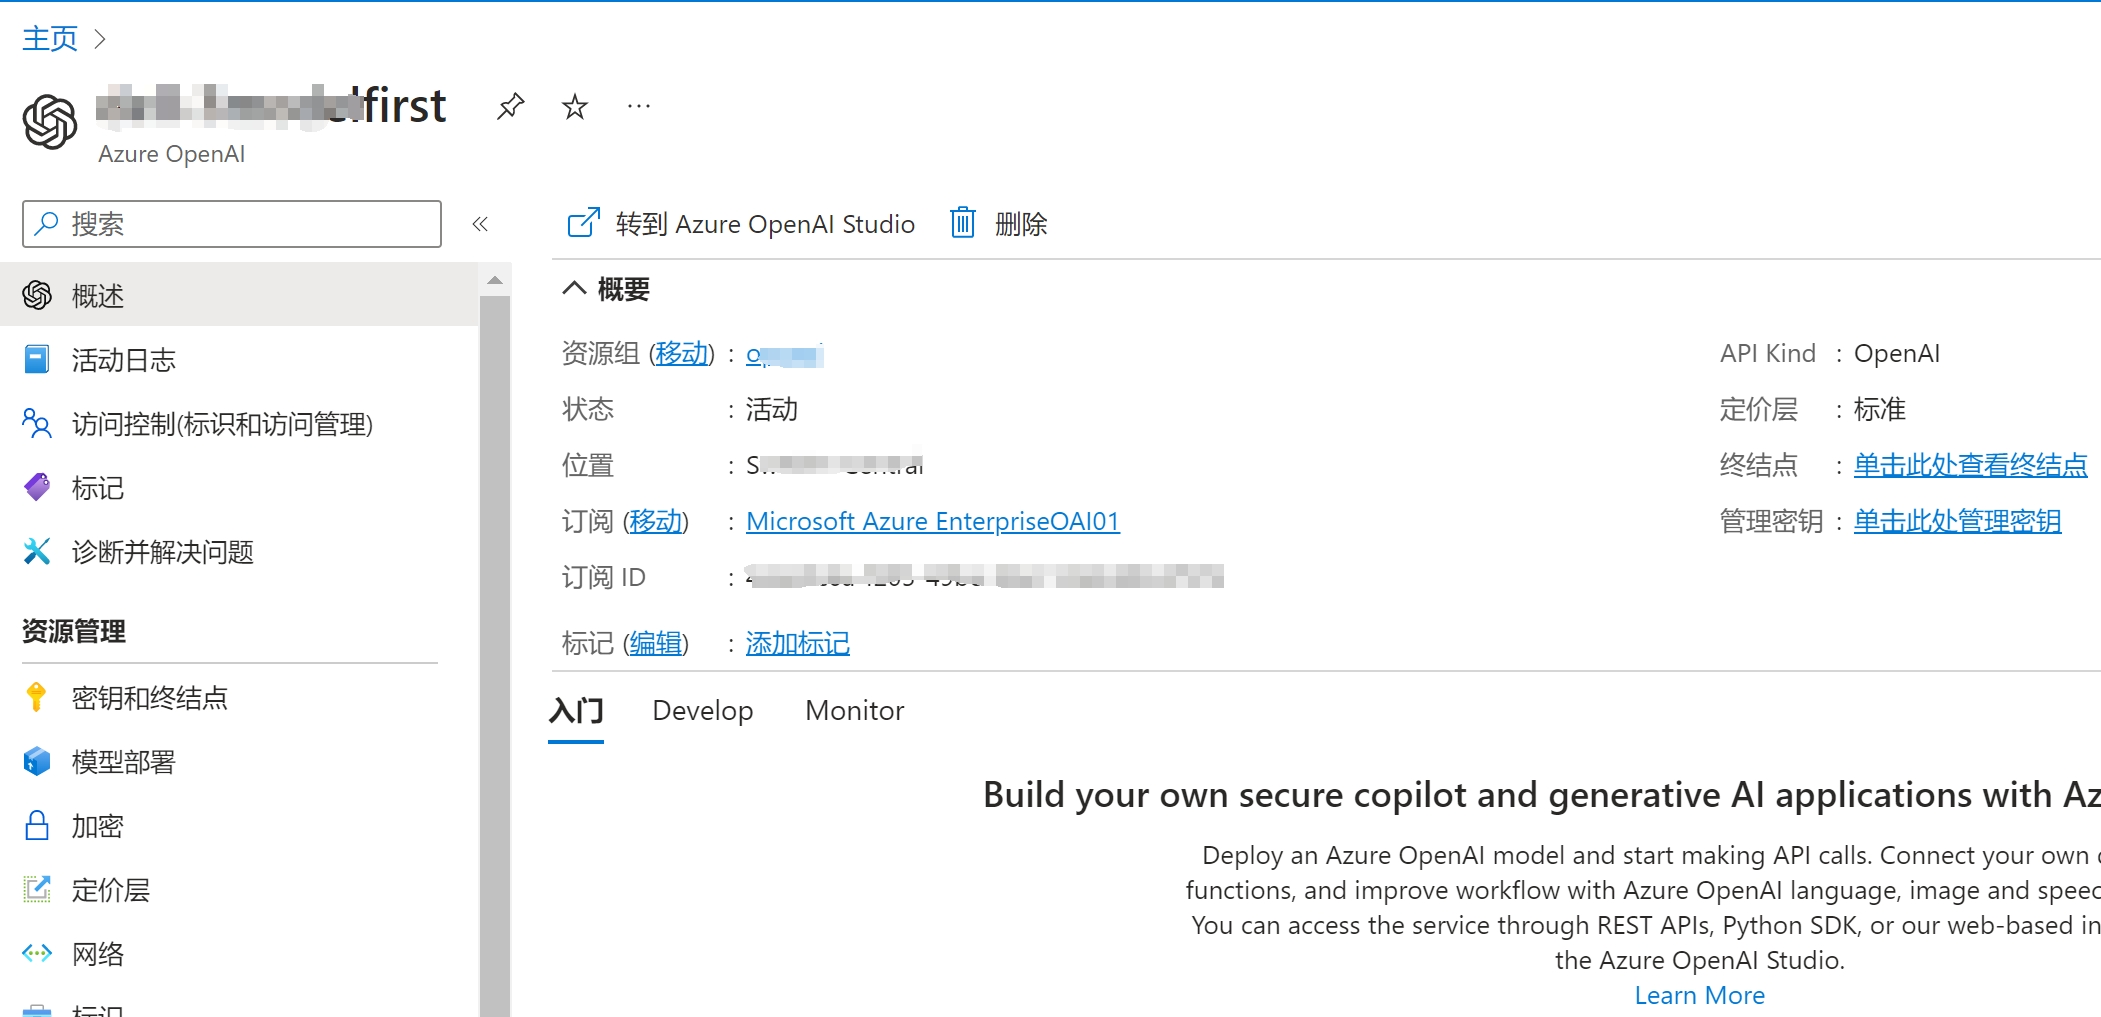
Task: Click the breadcrumb chevron after 主页
Action: (x=99, y=39)
